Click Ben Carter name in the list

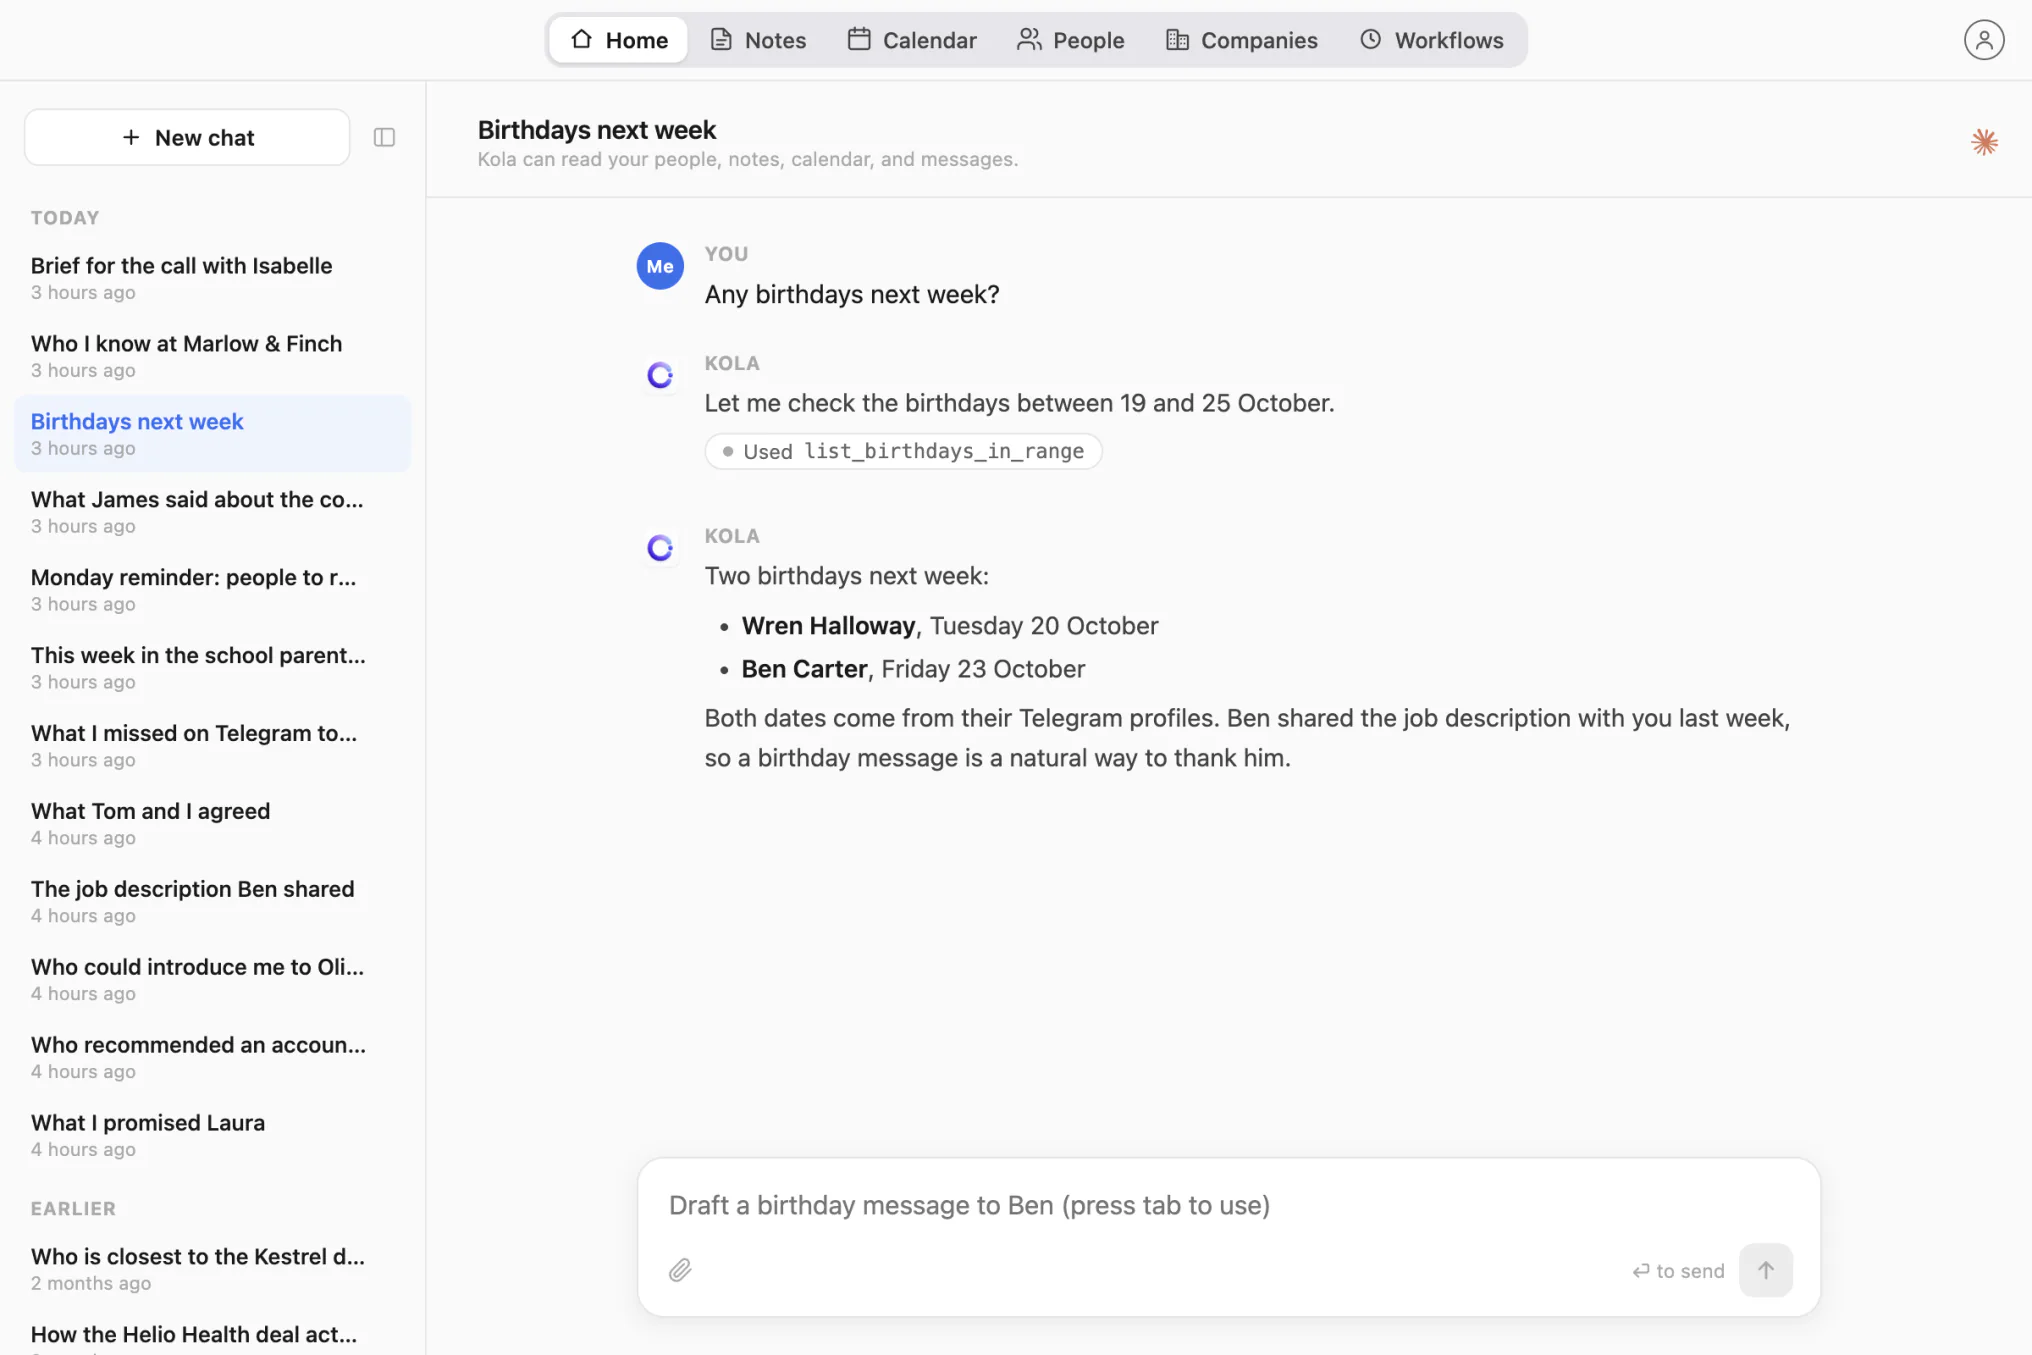[x=804, y=669]
